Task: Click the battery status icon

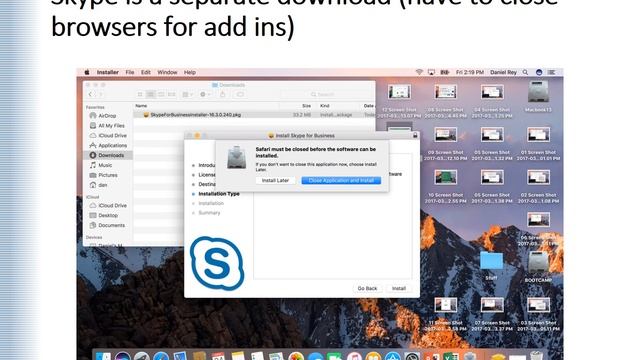Action: click(x=444, y=72)
